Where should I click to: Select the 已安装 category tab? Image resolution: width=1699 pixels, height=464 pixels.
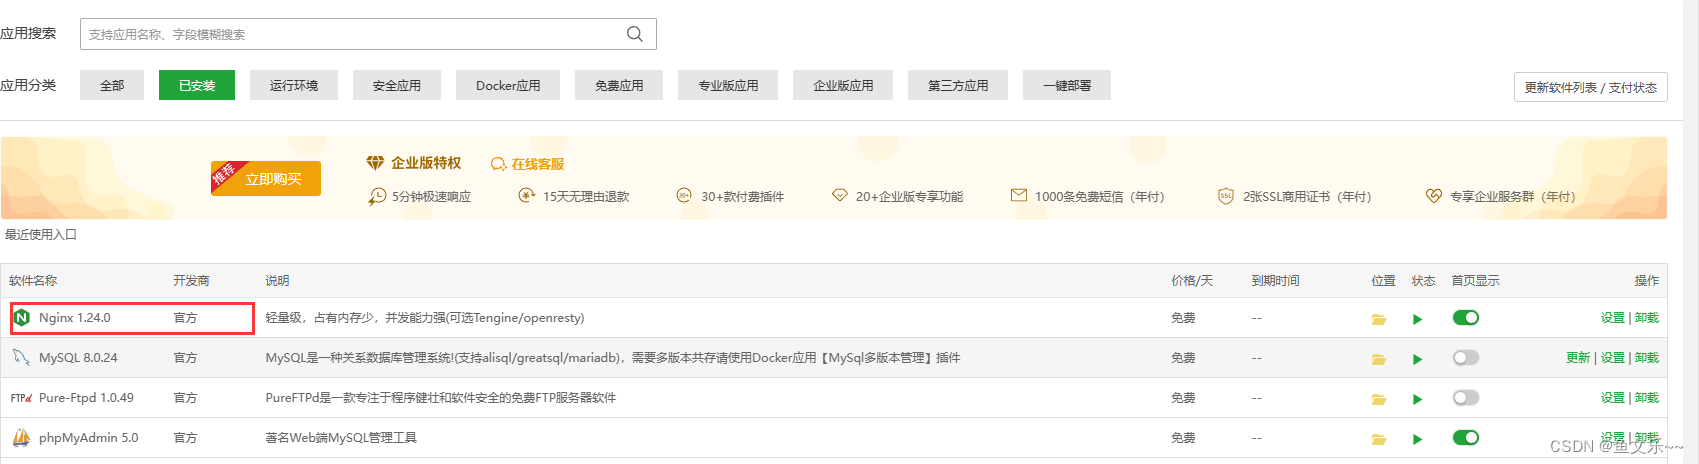pos(197,85)
